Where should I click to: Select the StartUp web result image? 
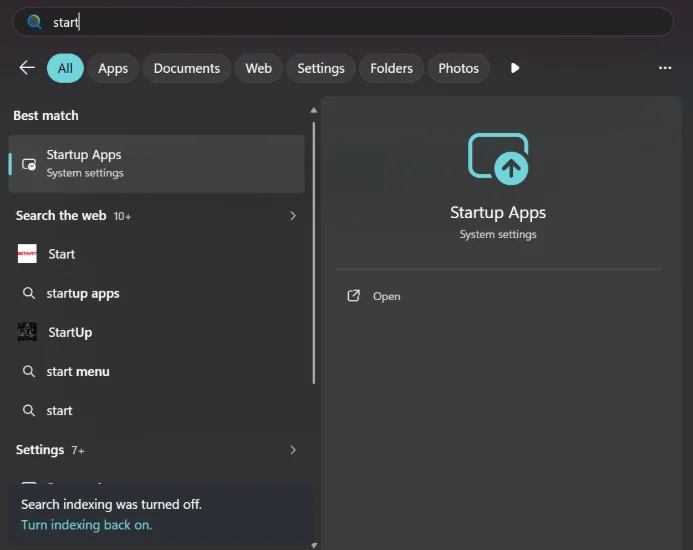pos(27,332)
